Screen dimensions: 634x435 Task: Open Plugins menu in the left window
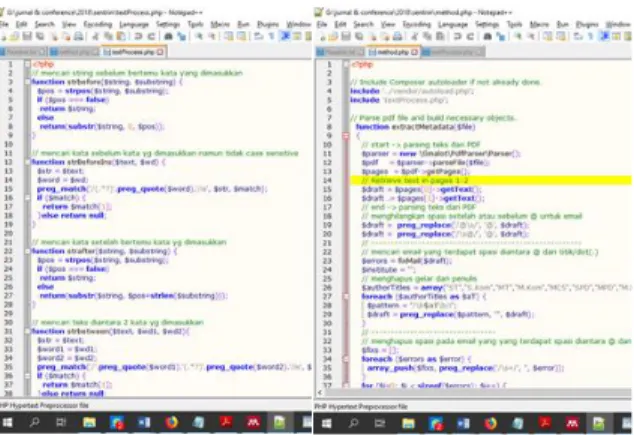pos(268,24)
